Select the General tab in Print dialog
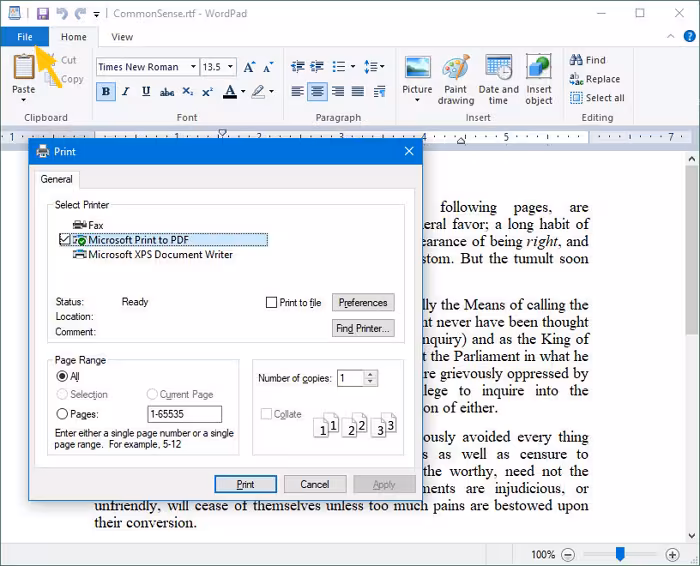 click(x=56, y=179)
